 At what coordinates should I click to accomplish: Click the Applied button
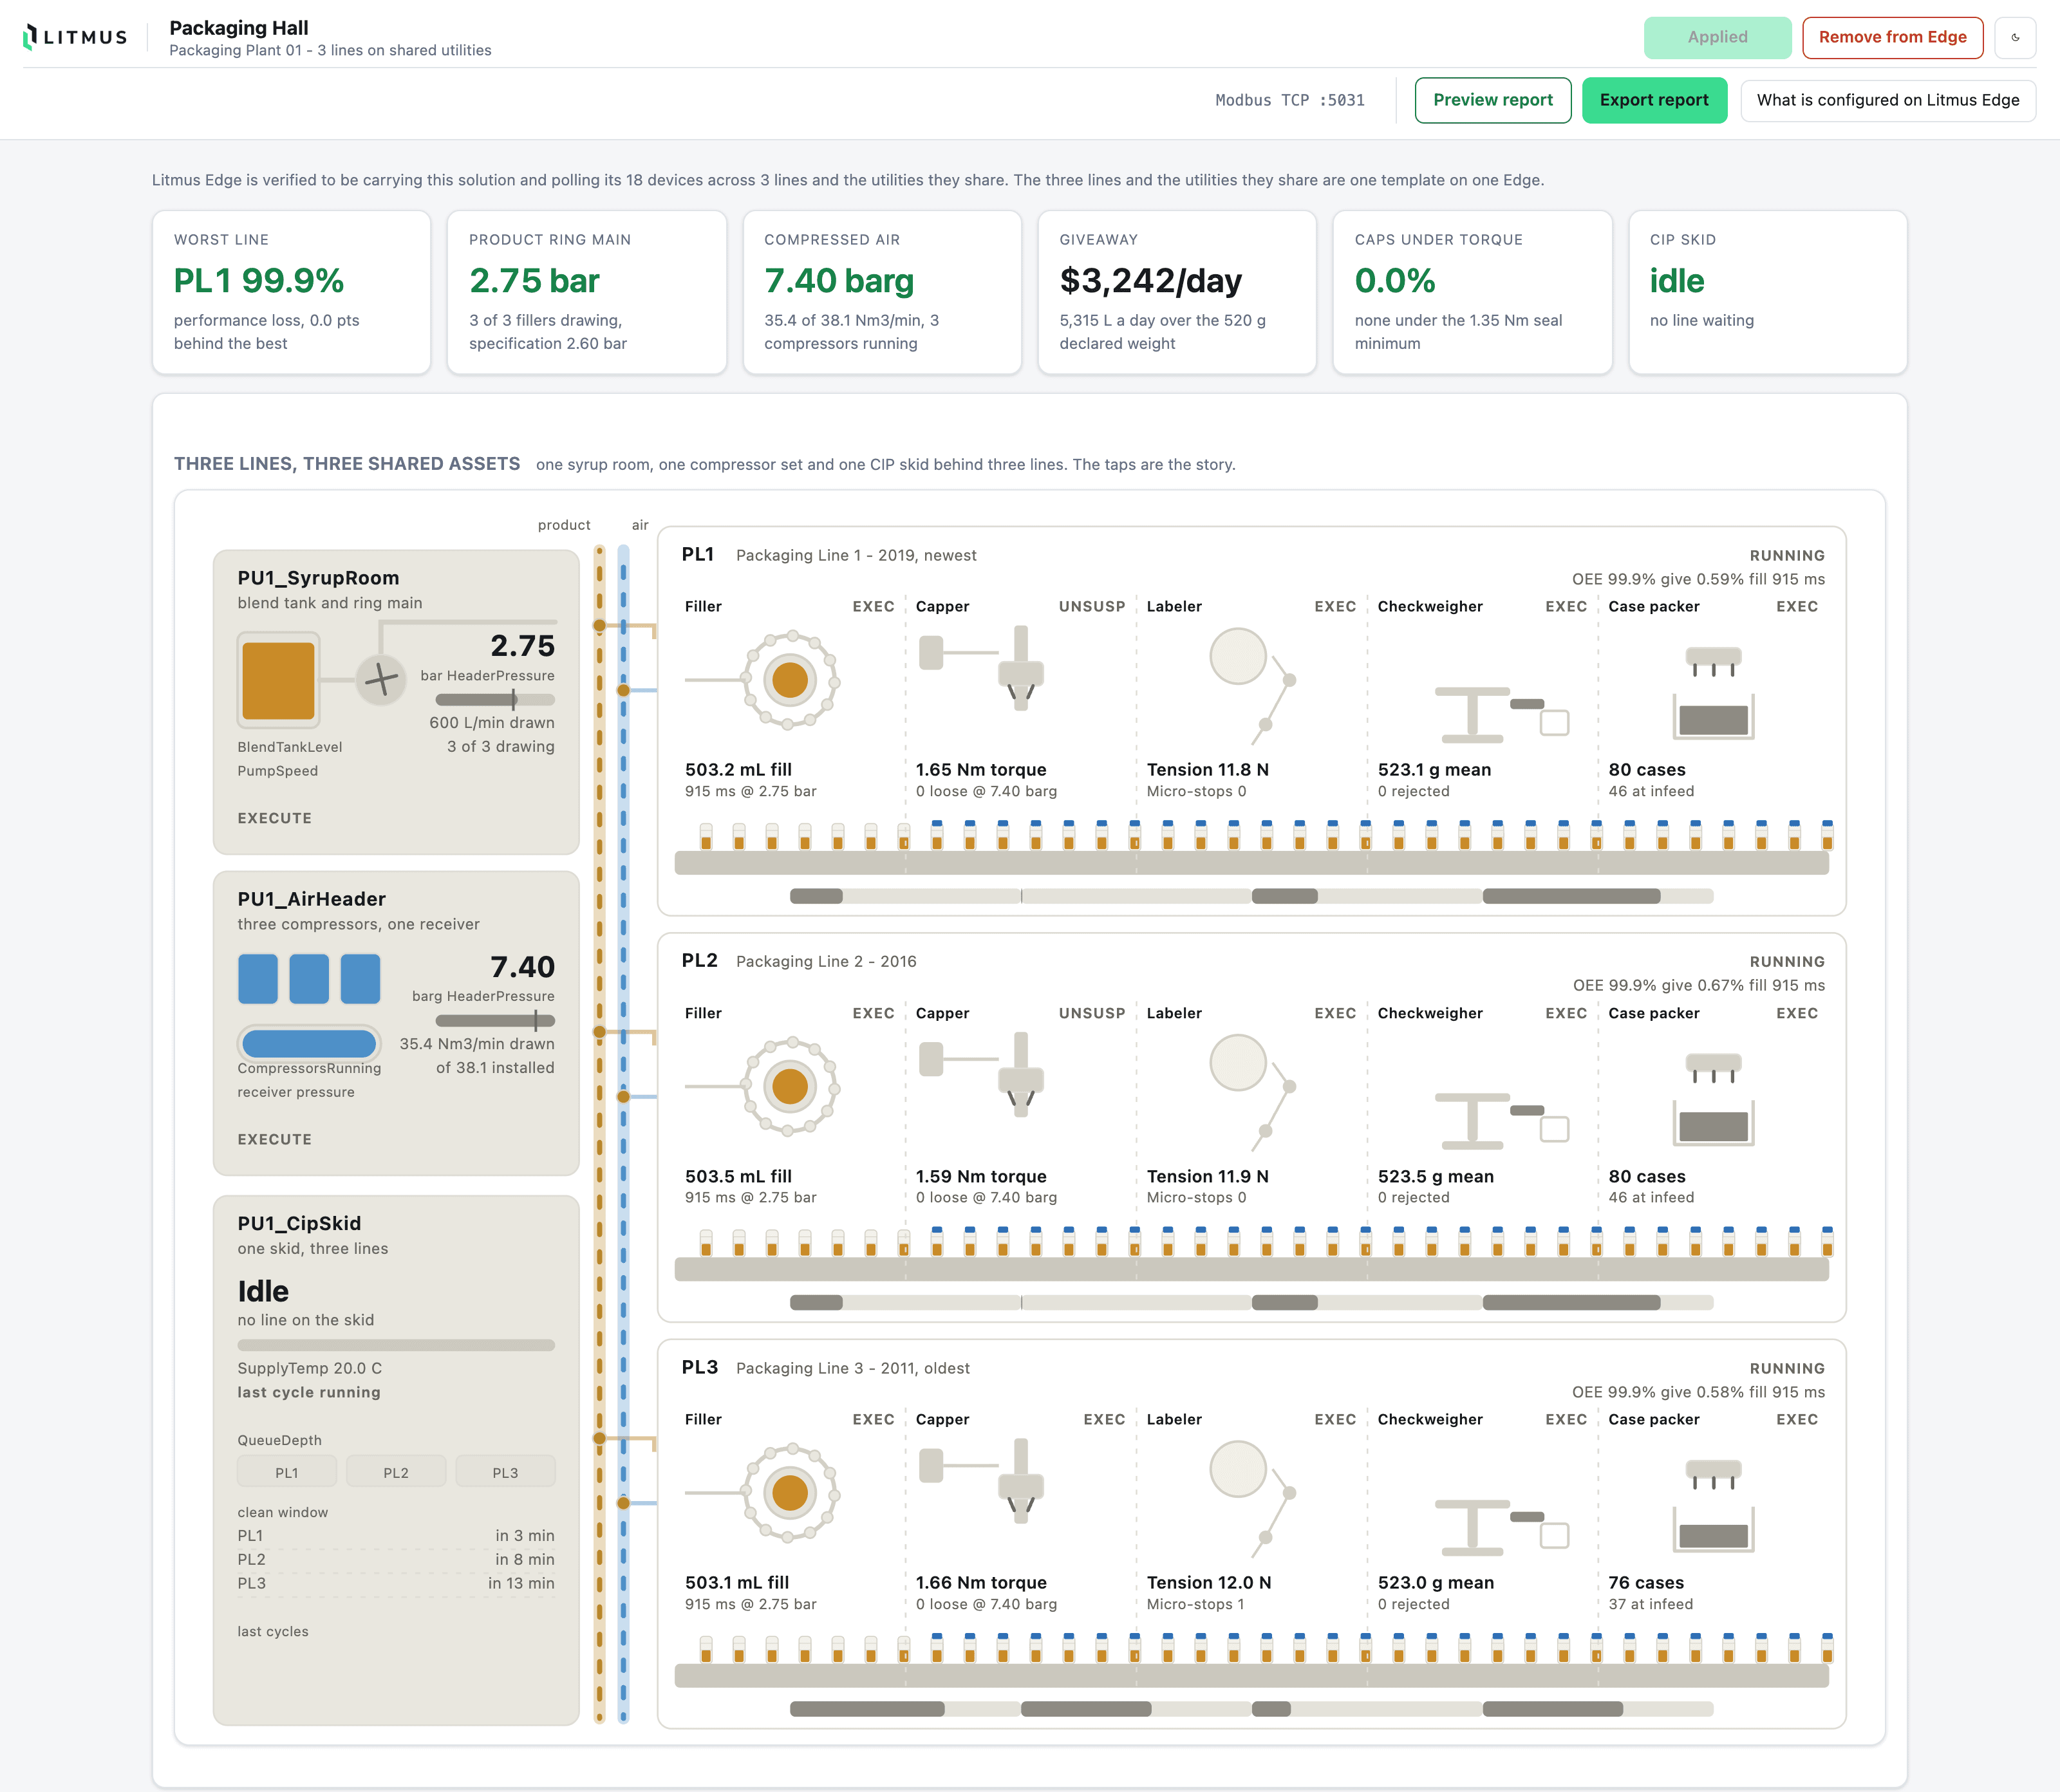point(1717,37)
